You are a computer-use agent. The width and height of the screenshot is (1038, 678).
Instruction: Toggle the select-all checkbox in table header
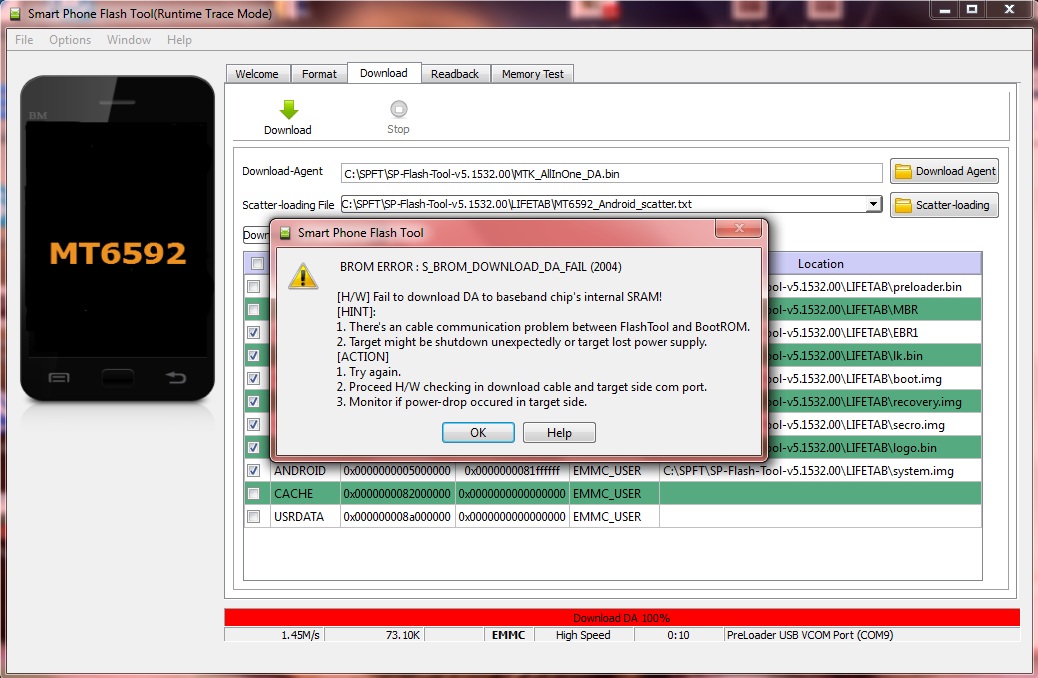(258, 264)
